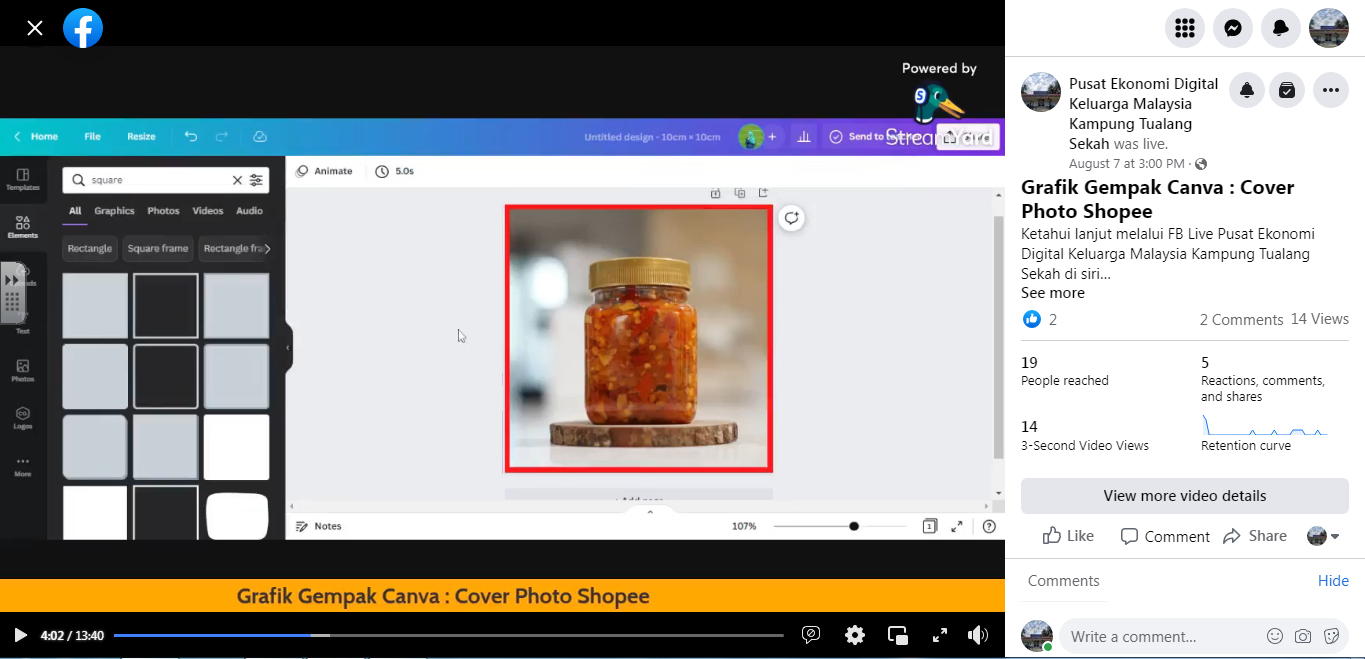This screenshot has width=1365, height=659.
Task: Click Animate in the Canva toolbar
Action: (x=324, y=171)
